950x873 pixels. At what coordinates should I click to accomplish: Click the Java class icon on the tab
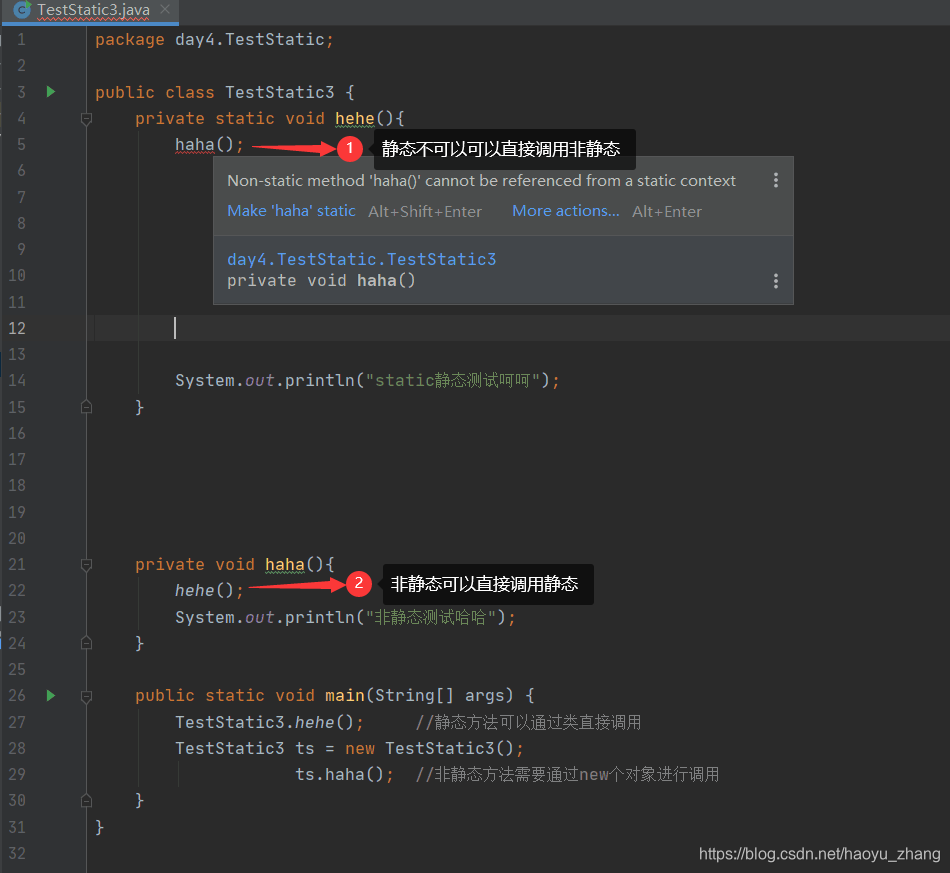coord(22,9)
